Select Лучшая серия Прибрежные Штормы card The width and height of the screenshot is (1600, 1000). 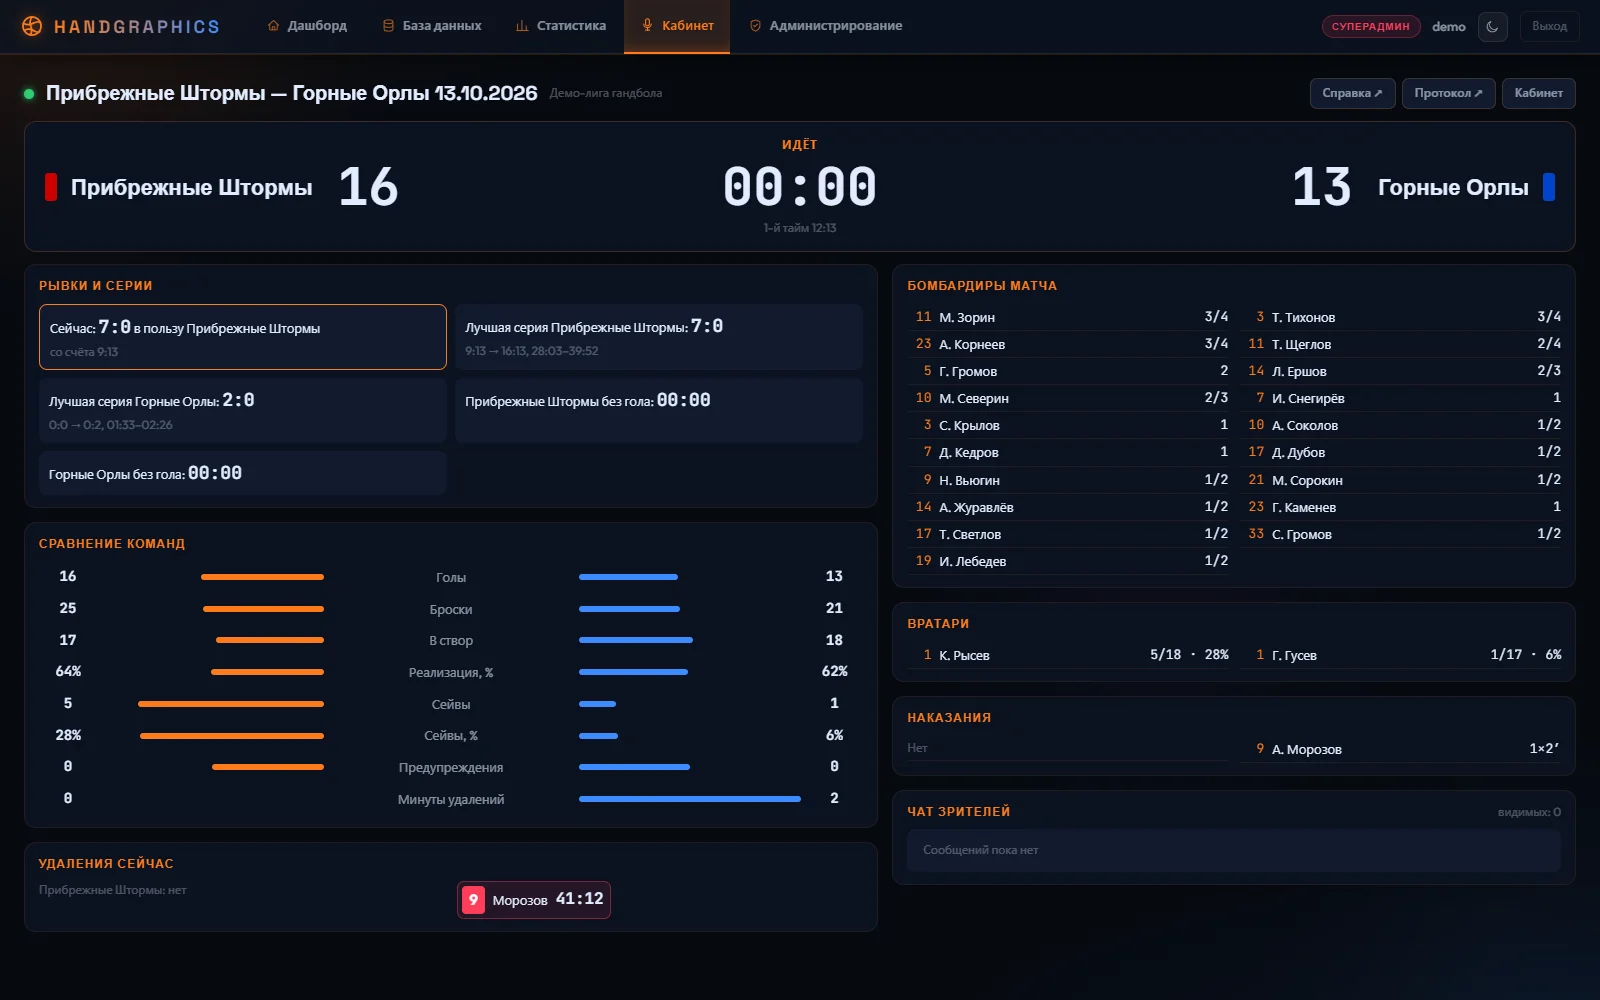click(x=659, y=337)
